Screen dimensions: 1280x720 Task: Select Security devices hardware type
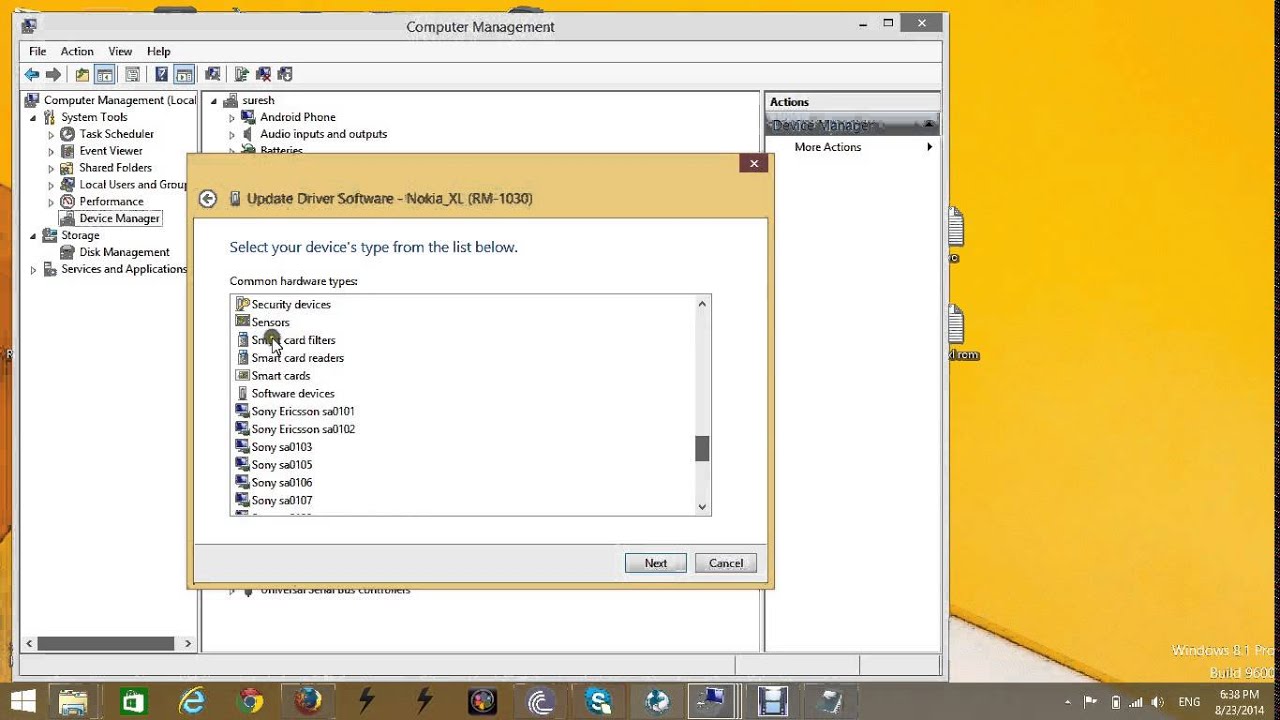pyautogui.click(x=291, y=304)
